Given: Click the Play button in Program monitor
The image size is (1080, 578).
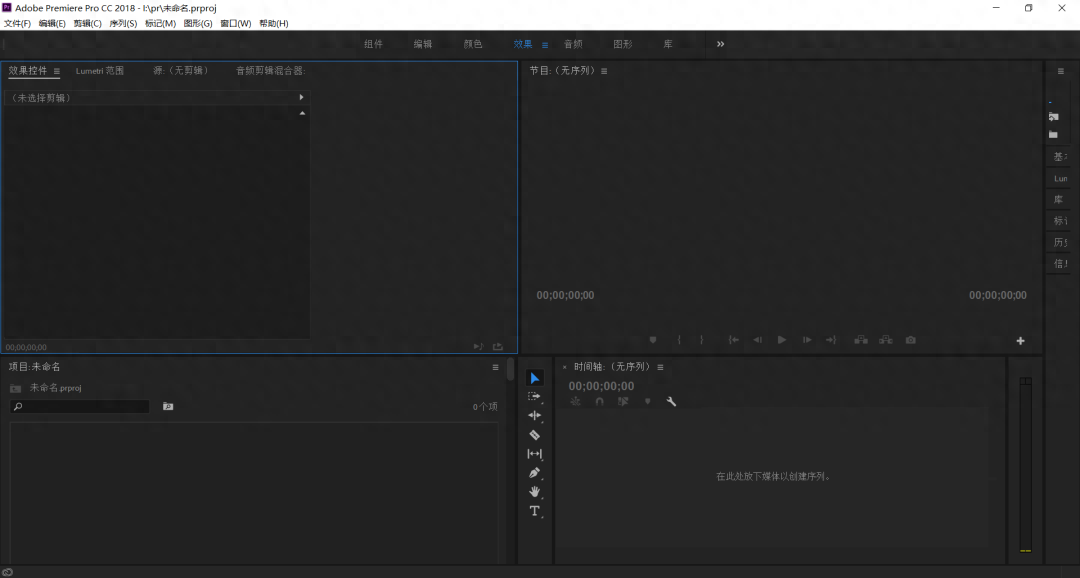Looking at the screenshot, I should coord(782,340).
